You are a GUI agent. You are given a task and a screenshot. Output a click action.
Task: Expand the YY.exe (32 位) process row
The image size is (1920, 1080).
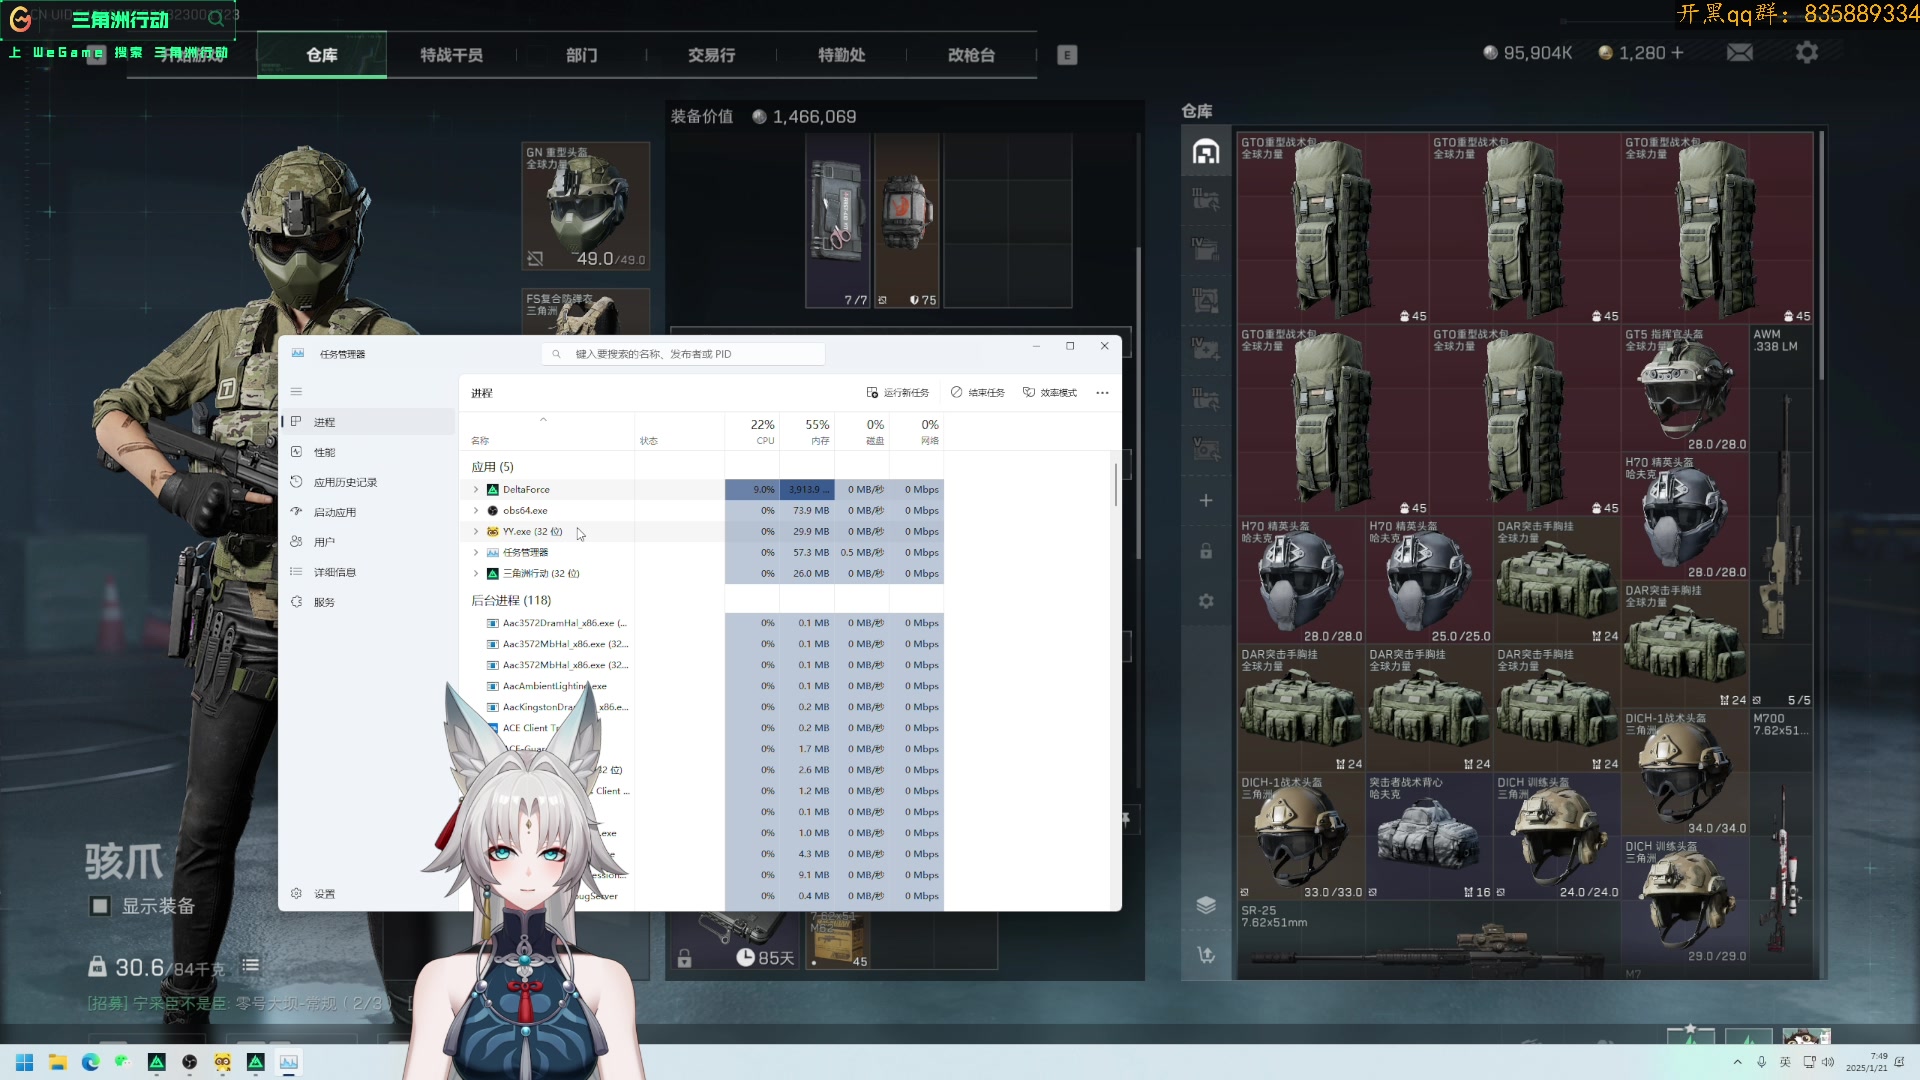pyautogui.click(x=476, y=532)
